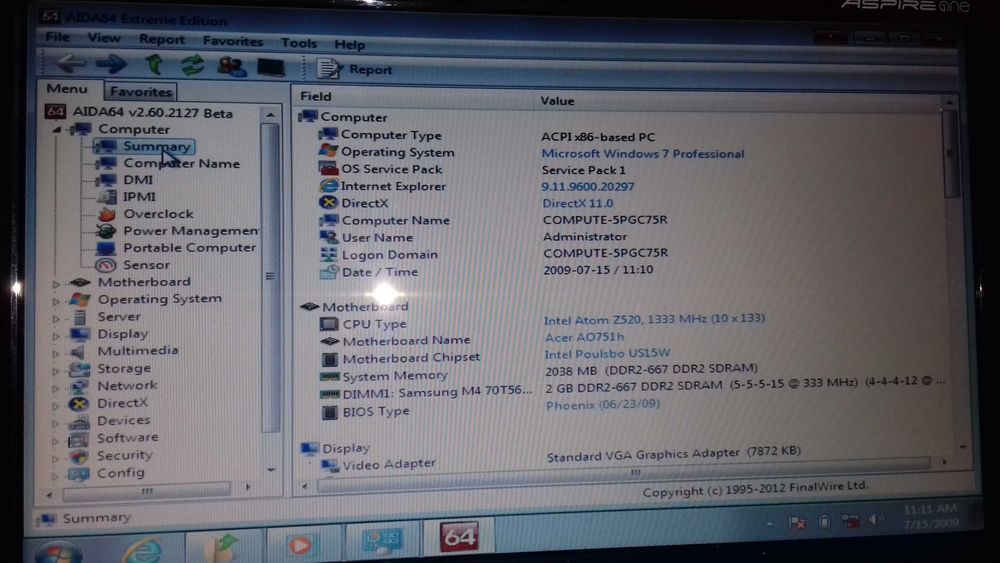Click the Forward arrow toolbar icon
Image resolution: width=1000 pixels, height=563 pixels.
coord(111,63)
